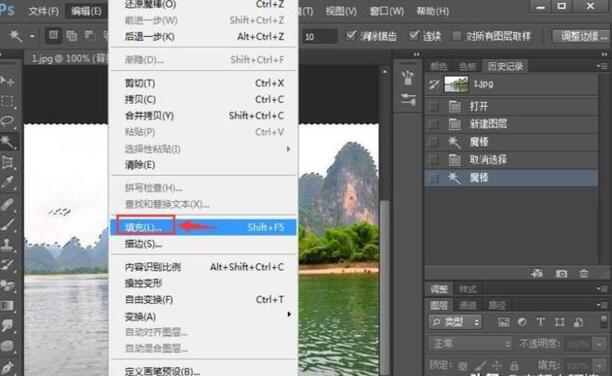Open the collapsed Brush panel icon
The image size is (612, 376).
(408, 78)
